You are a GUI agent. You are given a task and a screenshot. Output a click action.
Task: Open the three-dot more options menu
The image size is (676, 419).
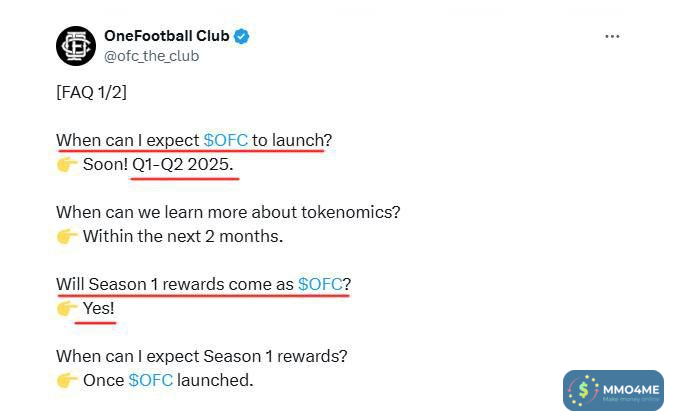click(x=612, y=36)
